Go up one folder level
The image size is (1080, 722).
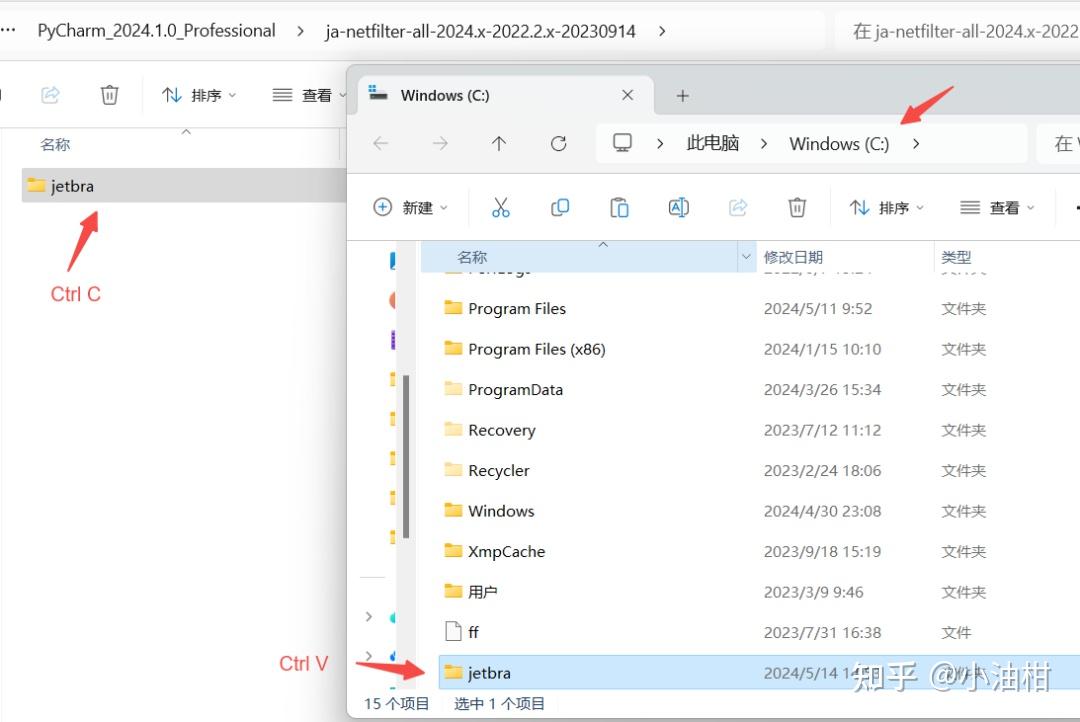(x=499, y=143)
